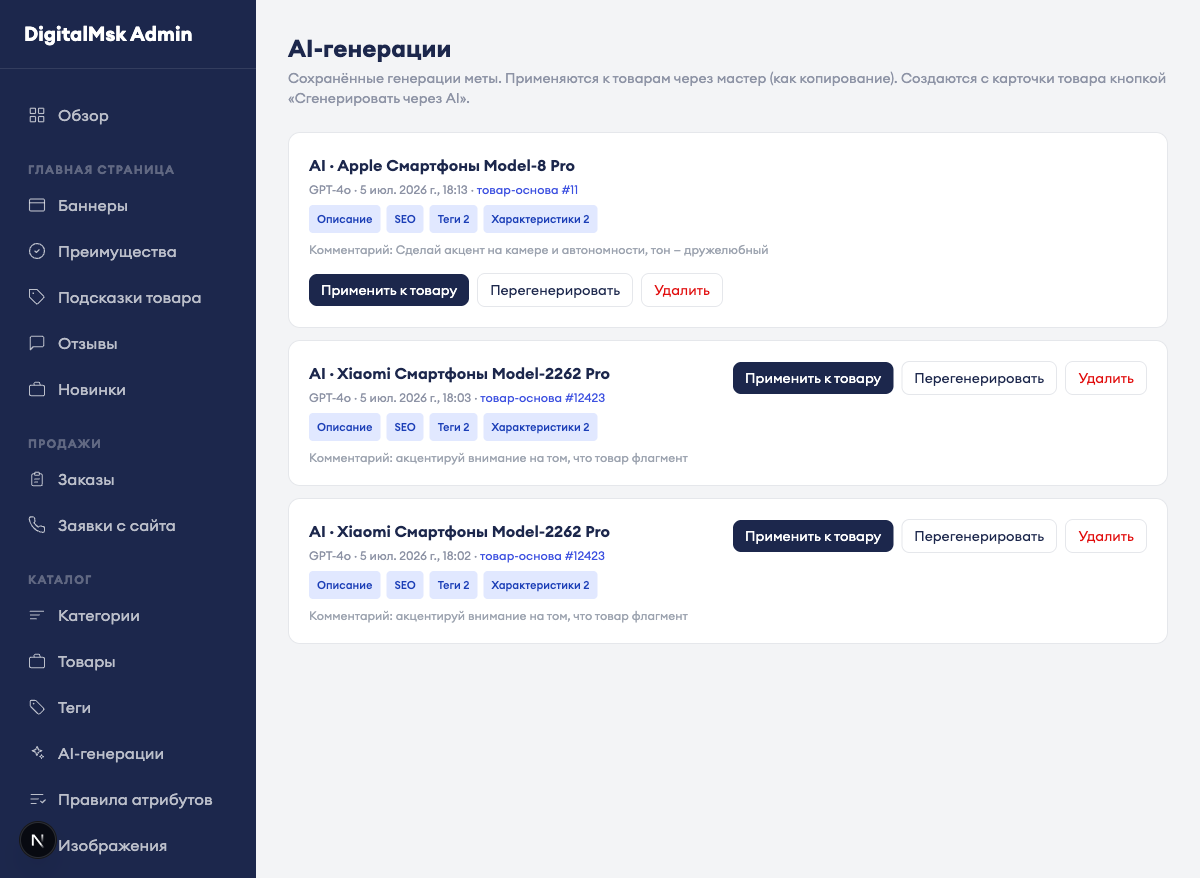Click the Категории list icon
This screenshot has height=878, width=1200.
click(x=37, y=615)
